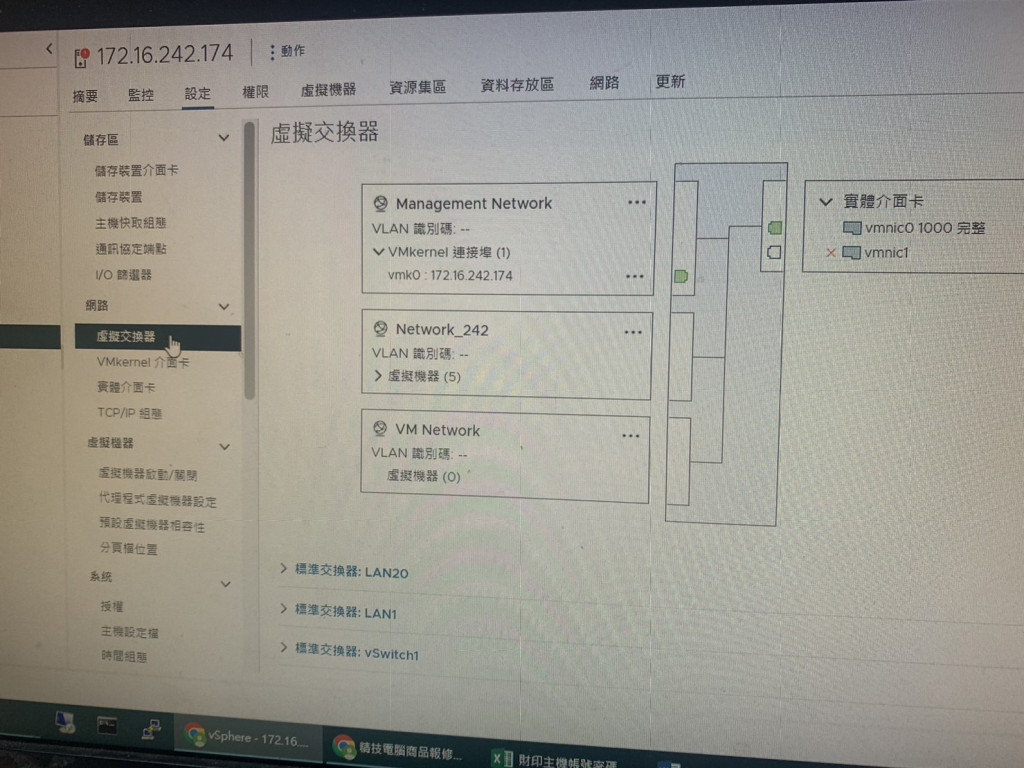Open VM Network options ellipsis

coord(630,436)
